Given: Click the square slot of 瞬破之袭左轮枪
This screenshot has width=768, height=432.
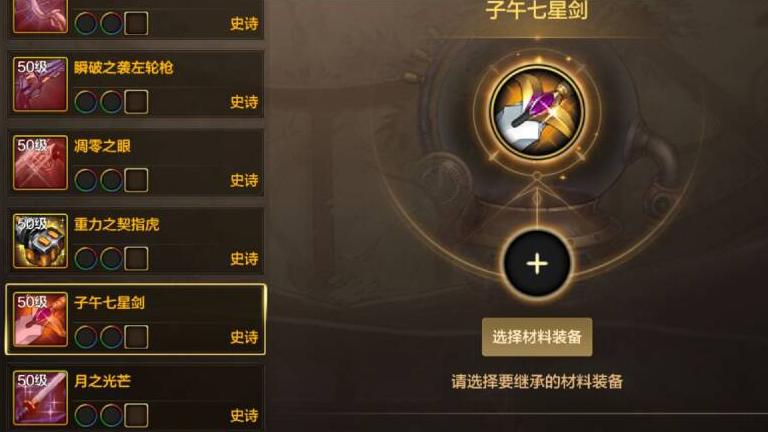Looking at the screenshot, I should click(136, 102).
